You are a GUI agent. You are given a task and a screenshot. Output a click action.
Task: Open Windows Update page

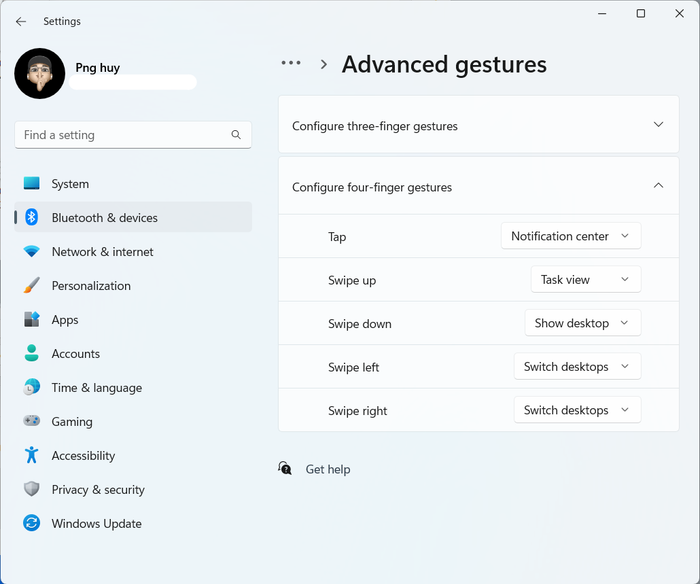click(x=133, y=523)
